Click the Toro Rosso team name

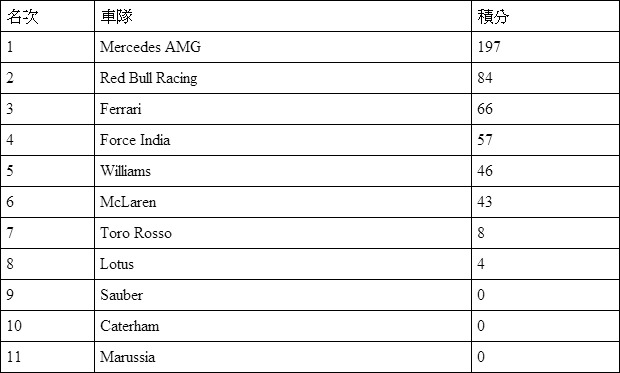coord(136,233)
